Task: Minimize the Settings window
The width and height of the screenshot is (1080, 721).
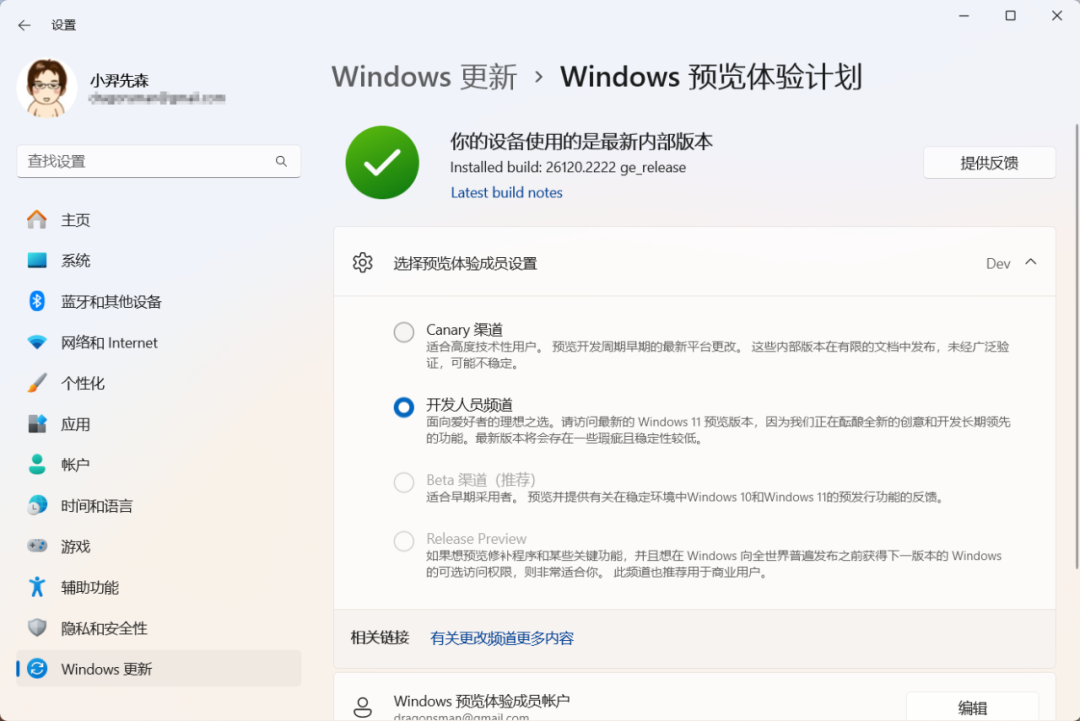Action: [964, 16]
